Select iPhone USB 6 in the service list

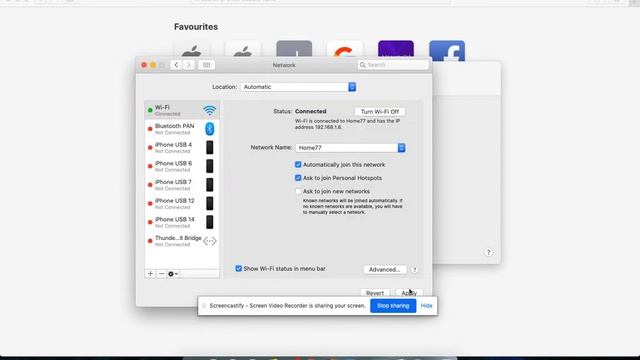[182, 166]
